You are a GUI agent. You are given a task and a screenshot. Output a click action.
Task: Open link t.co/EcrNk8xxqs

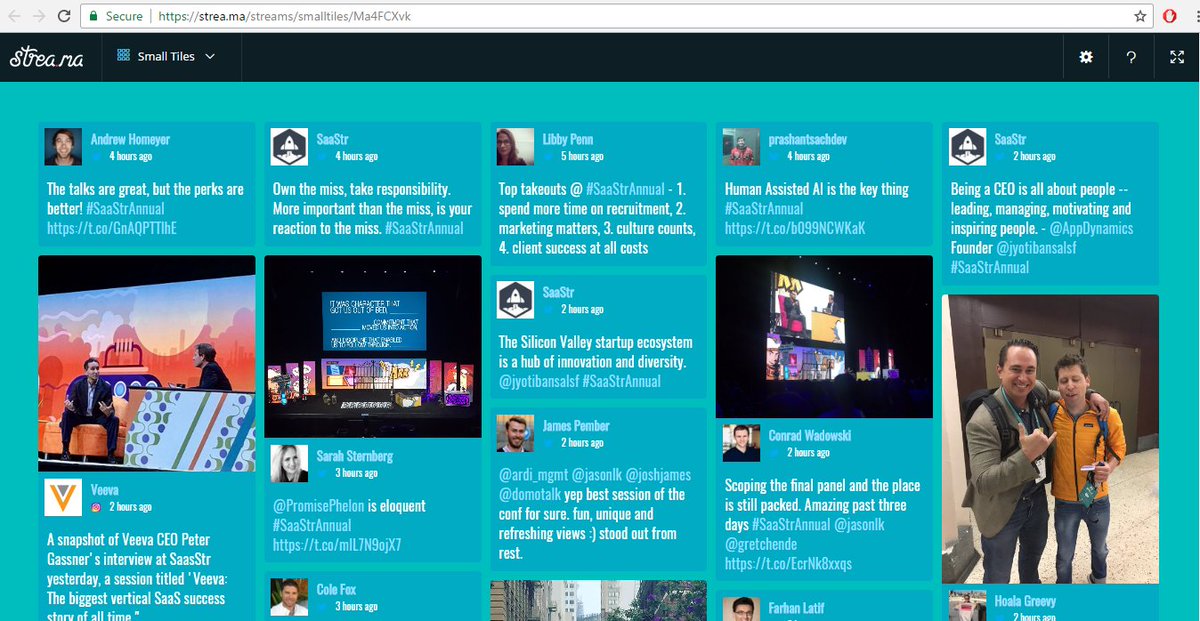tap(788, 564)
